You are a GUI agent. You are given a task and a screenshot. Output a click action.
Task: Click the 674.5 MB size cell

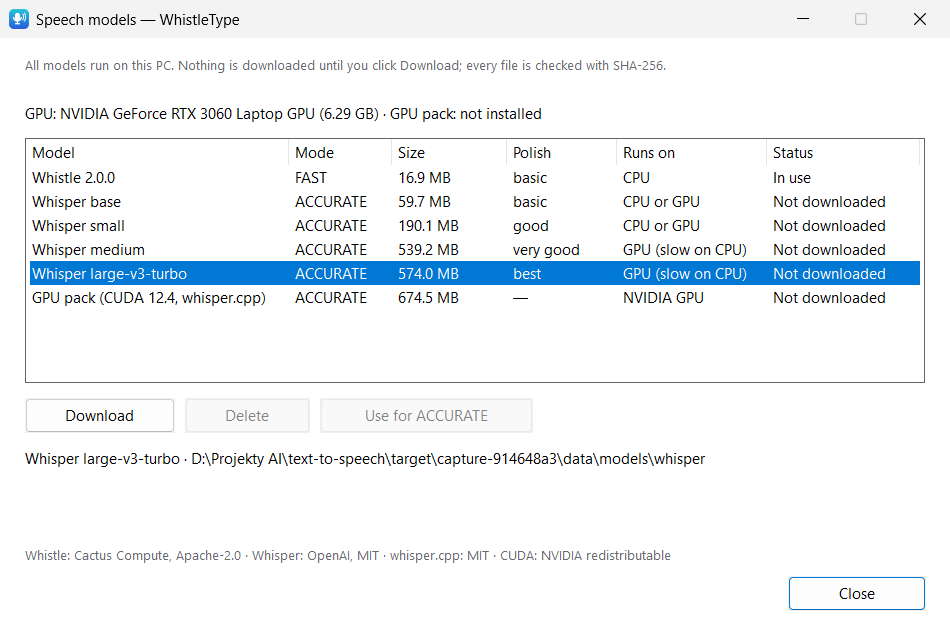(x=428, y=298)
